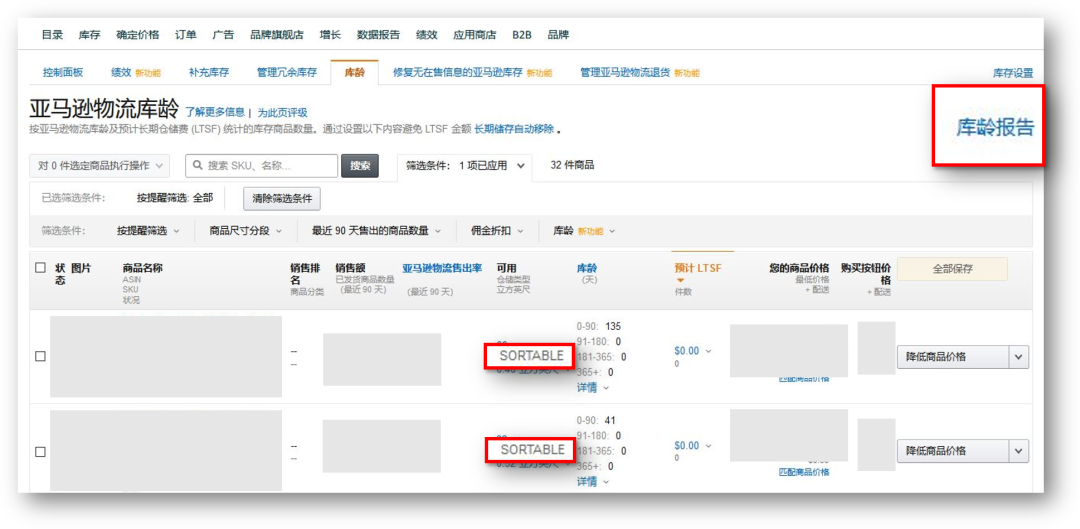
Task: Click the 为此页评级 link
Action: tap(282, 112)
